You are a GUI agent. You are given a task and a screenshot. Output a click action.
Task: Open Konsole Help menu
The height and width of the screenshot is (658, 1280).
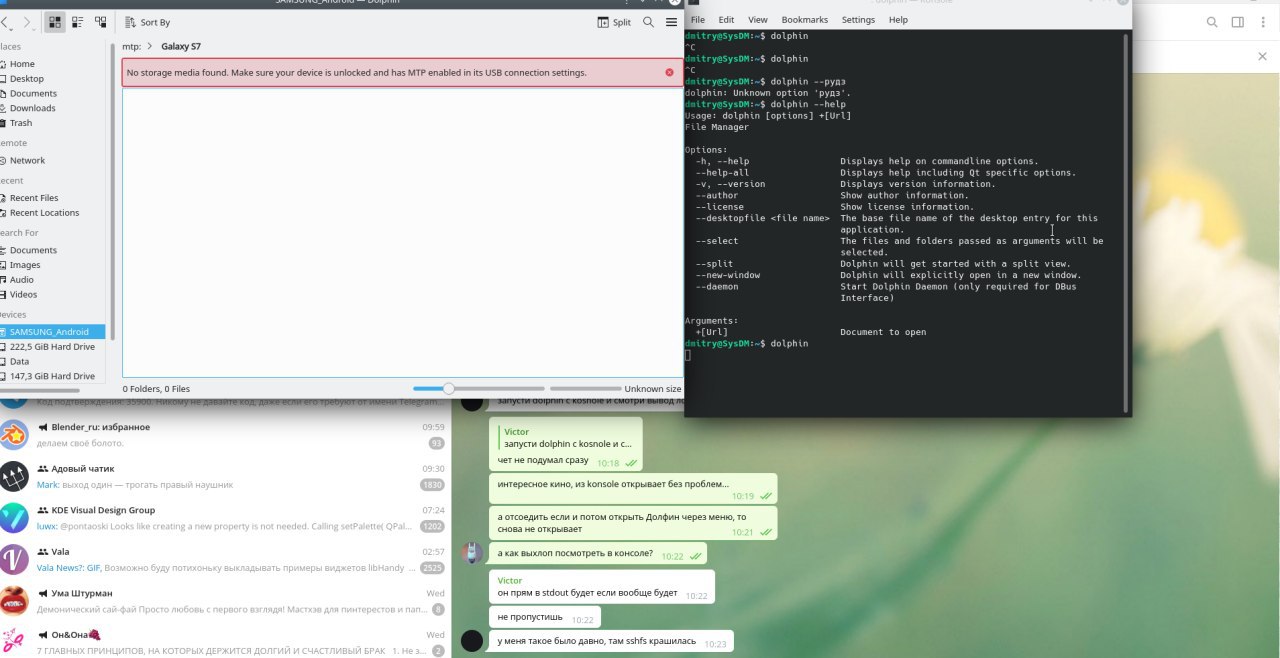pyautogui.click(x=898, y=20)
